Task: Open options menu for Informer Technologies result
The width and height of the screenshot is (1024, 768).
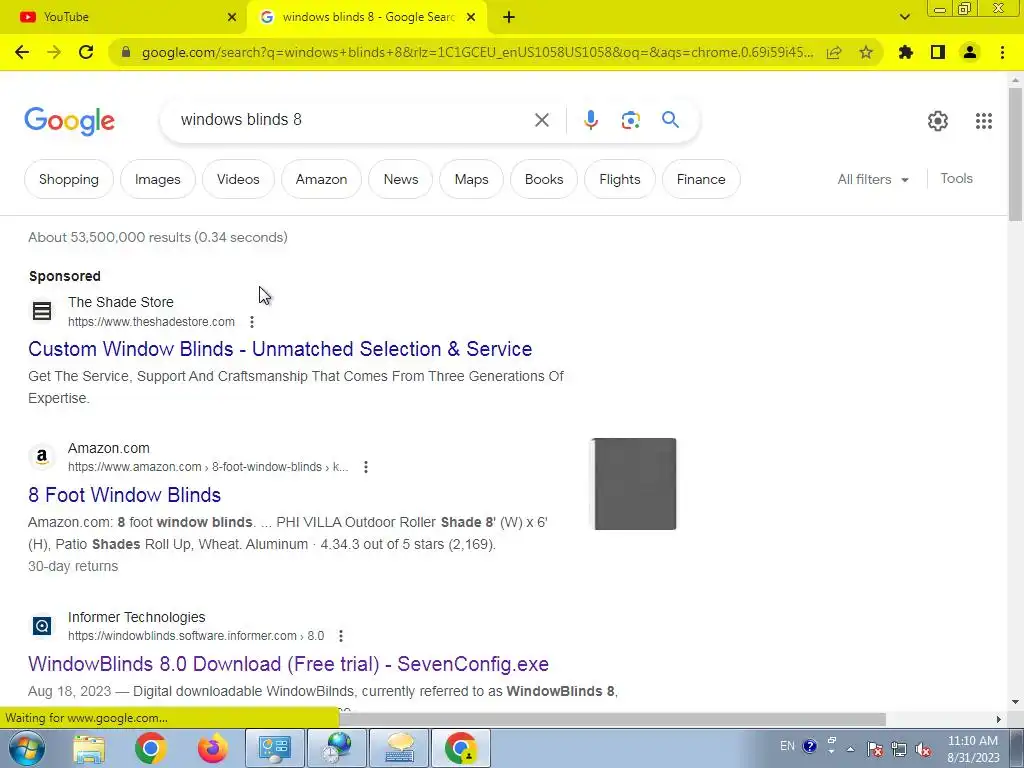Action: pyautogui.click(x=341, y=635)
